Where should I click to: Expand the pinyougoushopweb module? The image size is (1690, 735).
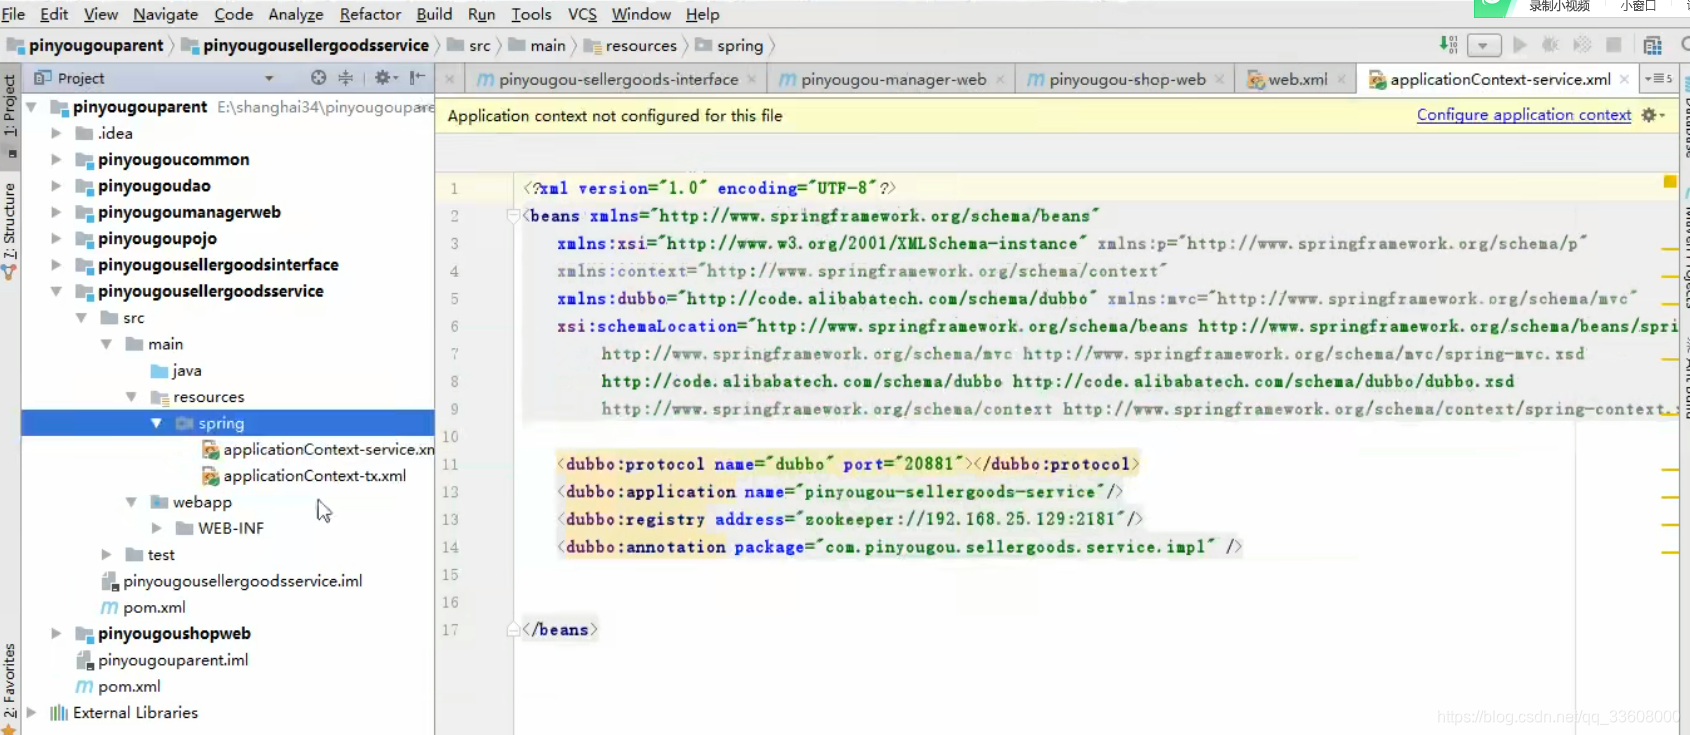(56, 633)
